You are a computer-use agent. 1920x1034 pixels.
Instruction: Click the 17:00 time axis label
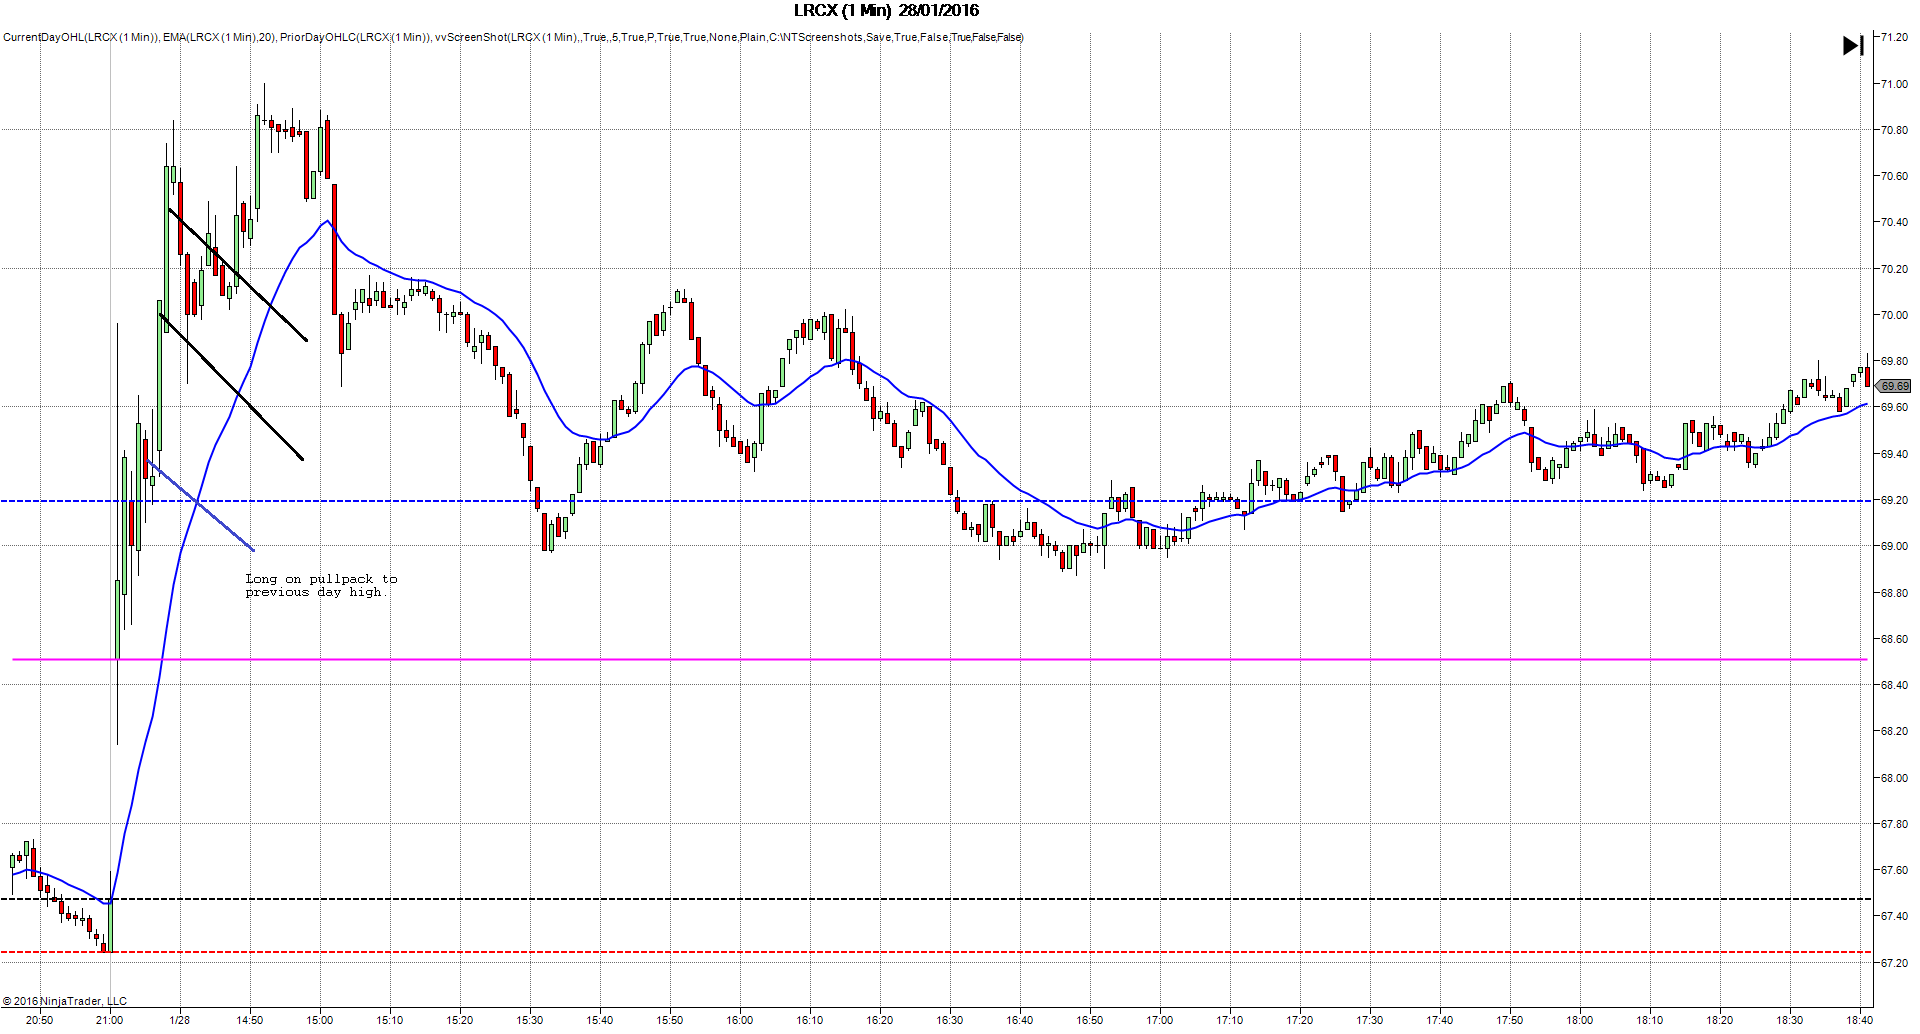coord(1160,1020)
